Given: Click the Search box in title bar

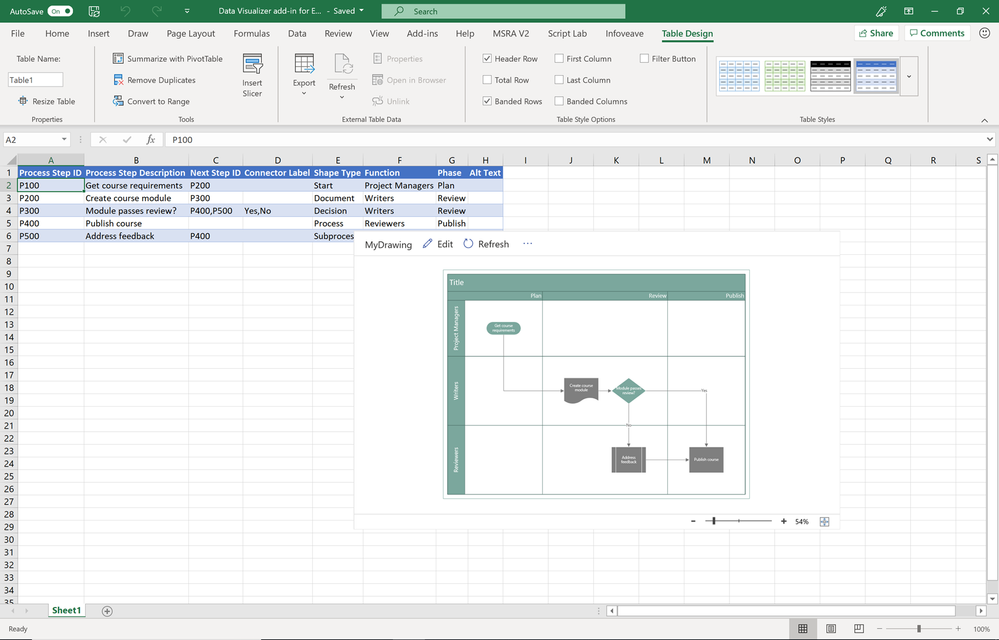Looking at the screenshot, I should (503, 11).
